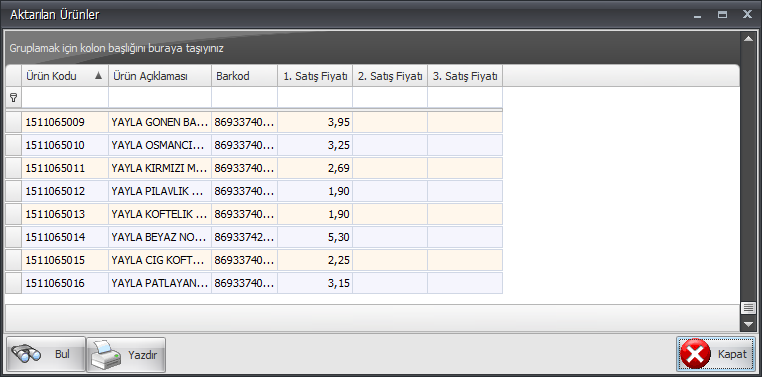Minimize the Aktarılan Ürünler window
762x377 pixels.
tap(698, 16)
